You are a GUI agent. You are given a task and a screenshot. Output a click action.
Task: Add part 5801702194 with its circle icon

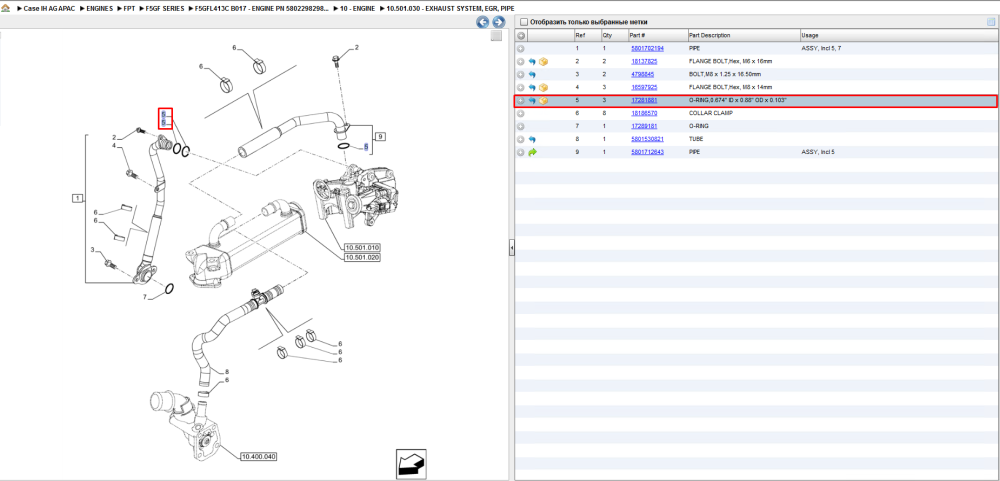521,48
